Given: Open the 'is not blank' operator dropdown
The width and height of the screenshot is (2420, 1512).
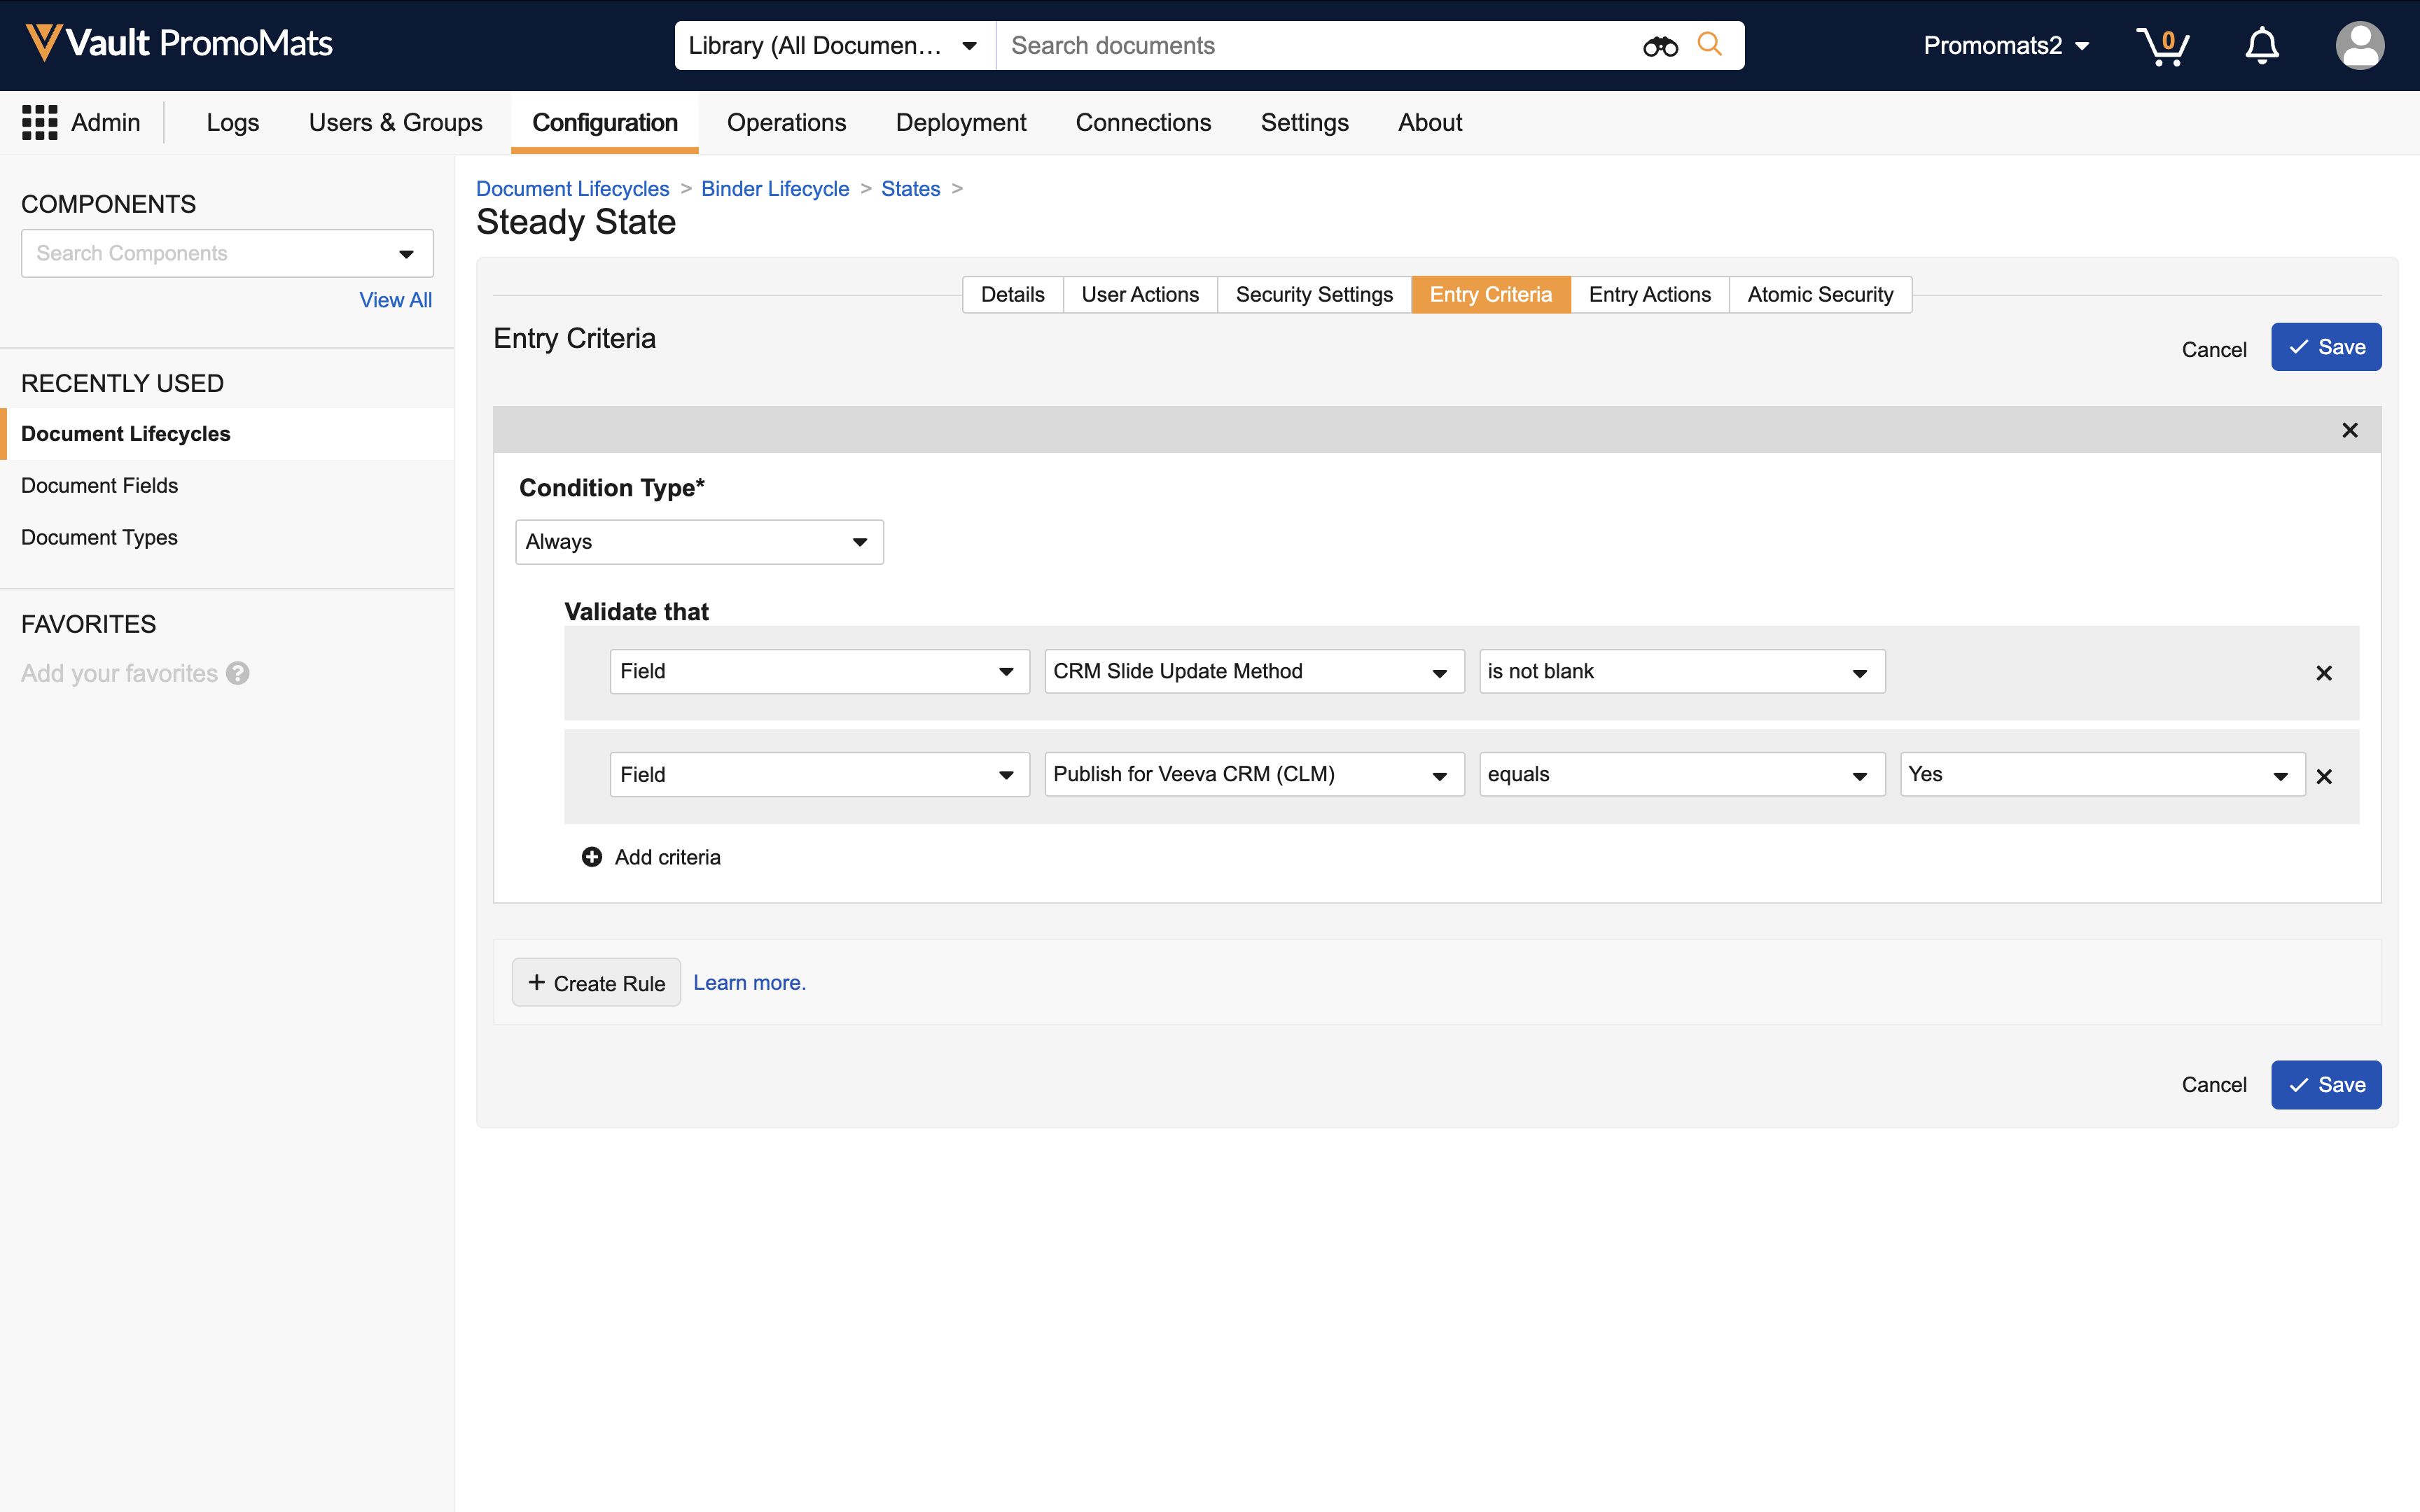Looking at the screenshot, I should [1681, 672].
